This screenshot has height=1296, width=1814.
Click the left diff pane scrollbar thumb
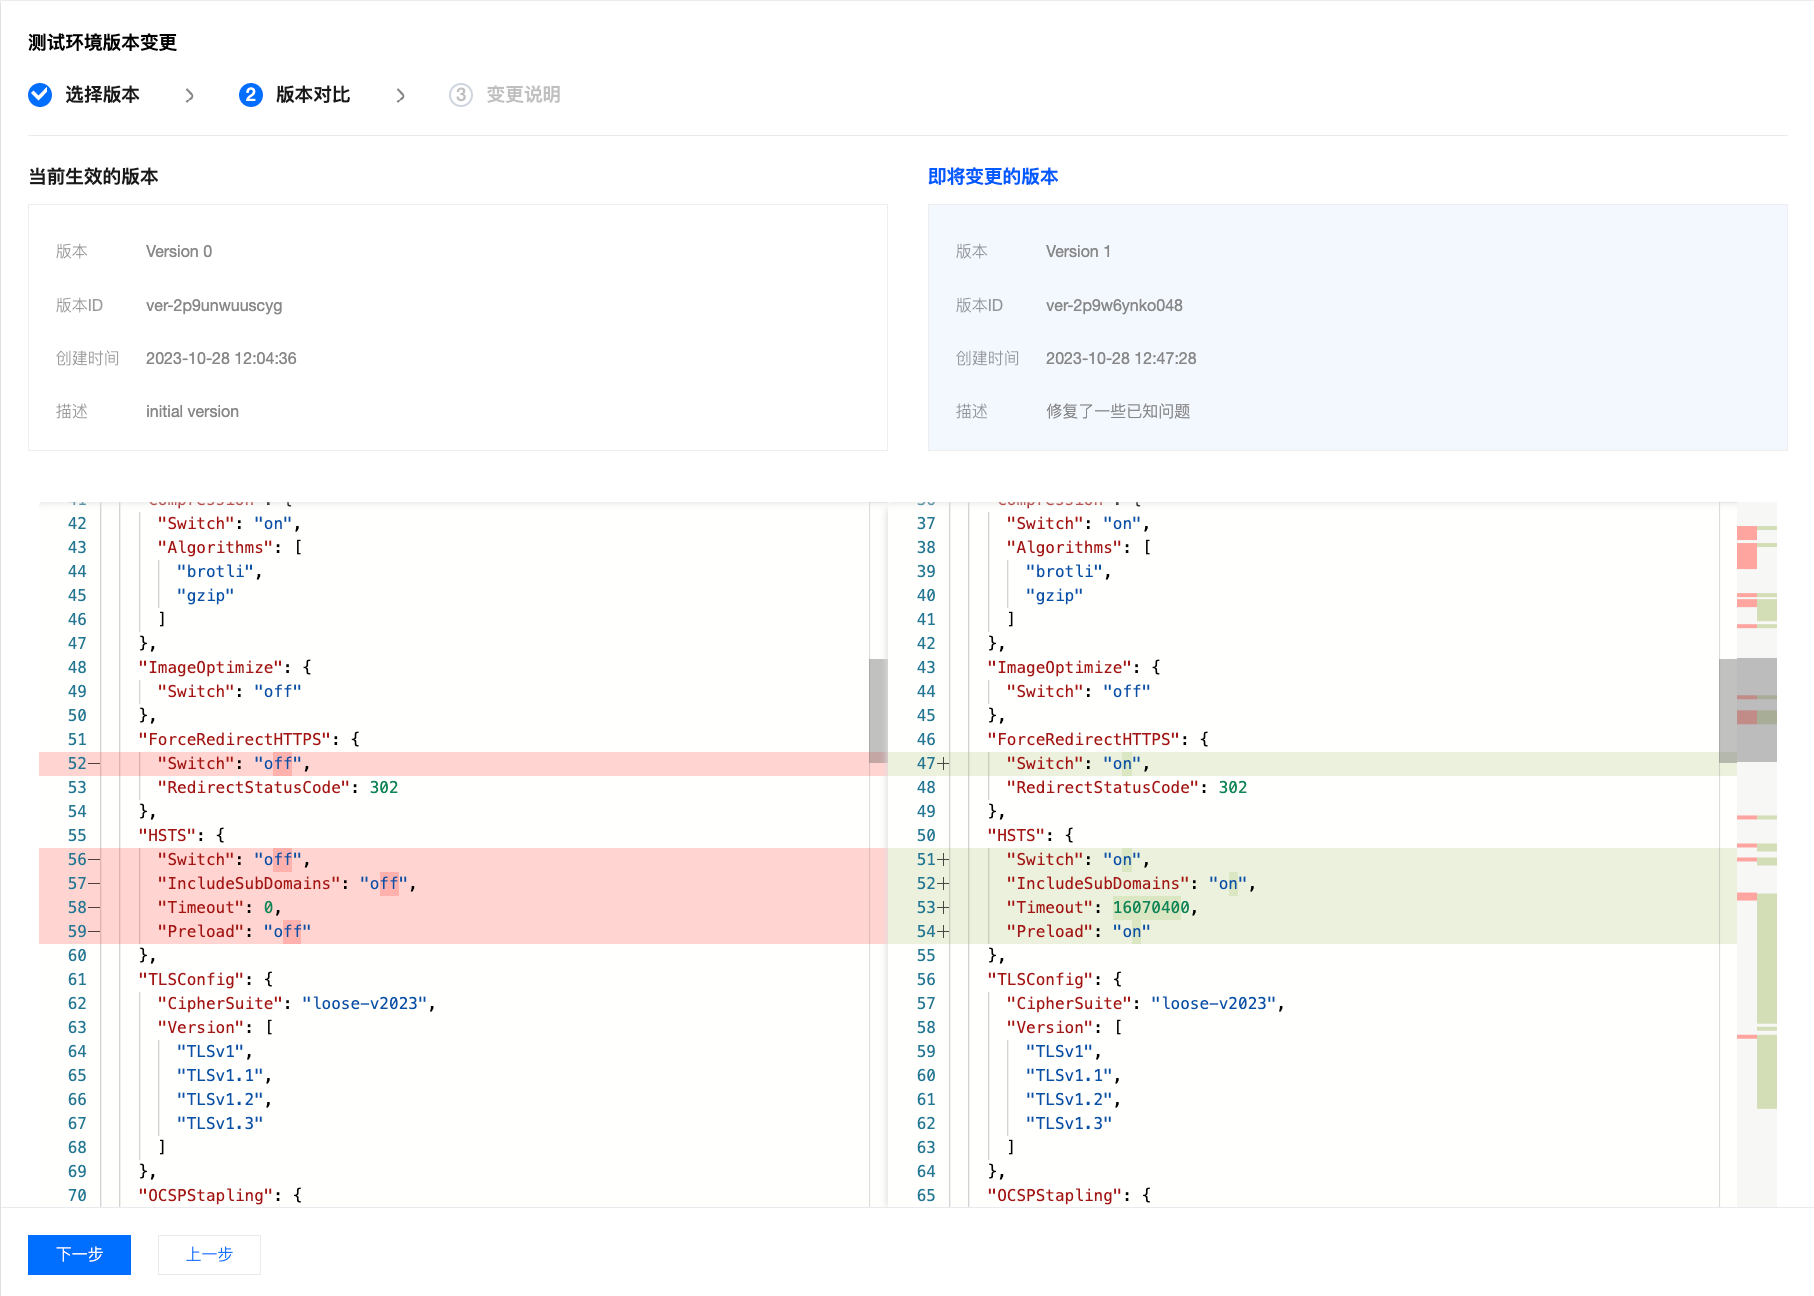(x=878, y=710)
